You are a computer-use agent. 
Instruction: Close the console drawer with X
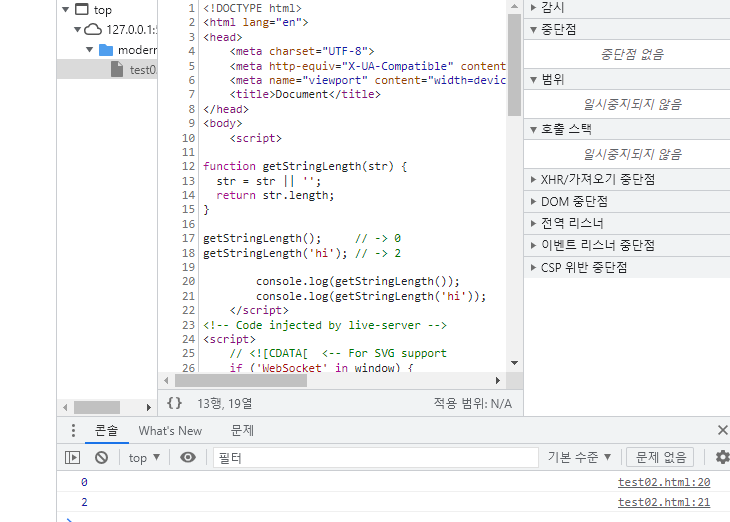click(723, 430)
